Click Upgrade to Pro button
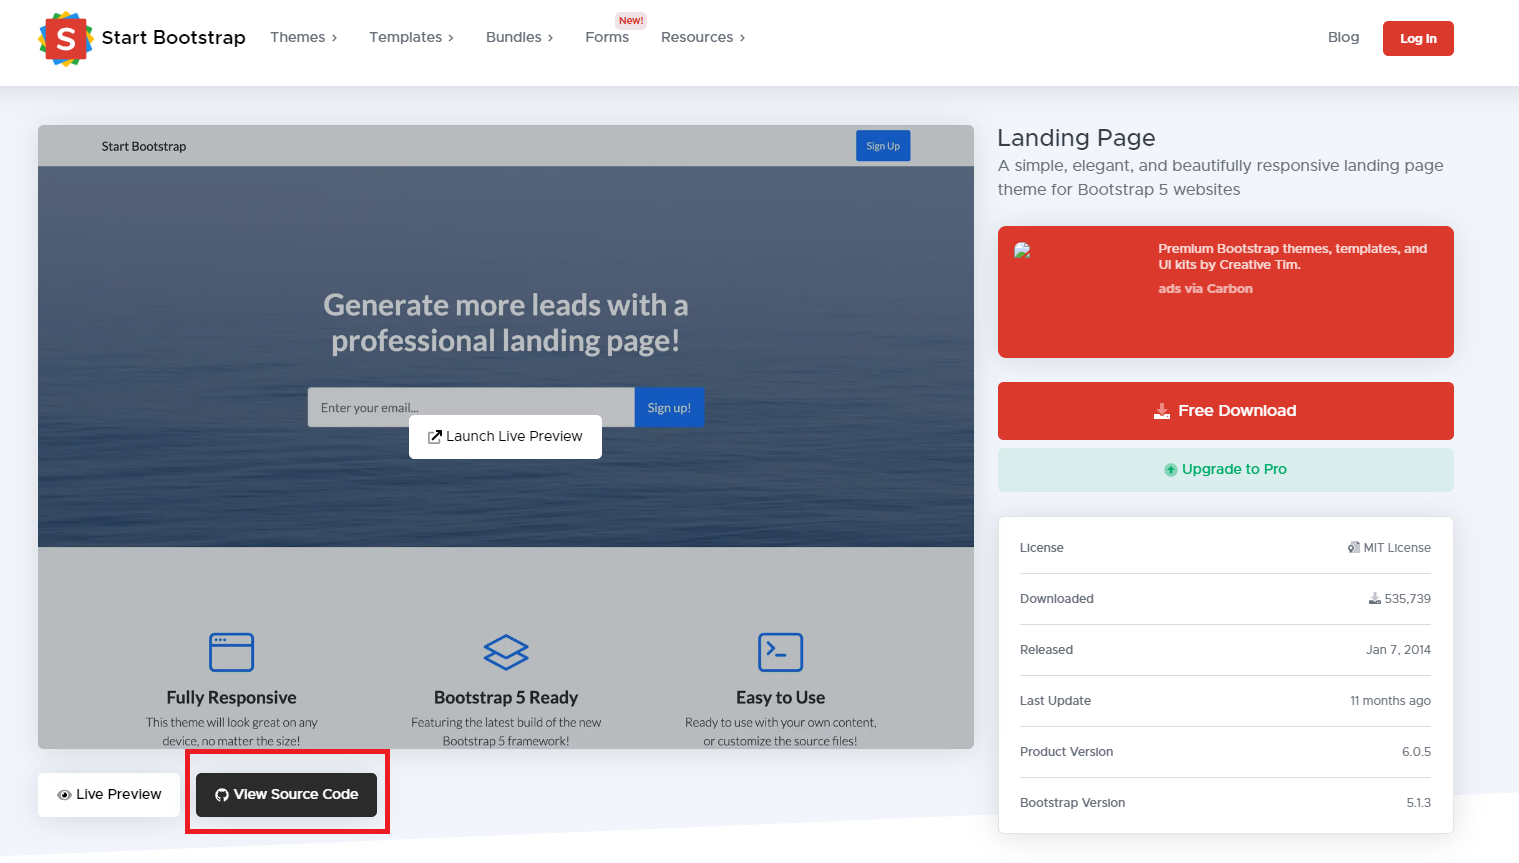 1225,470
